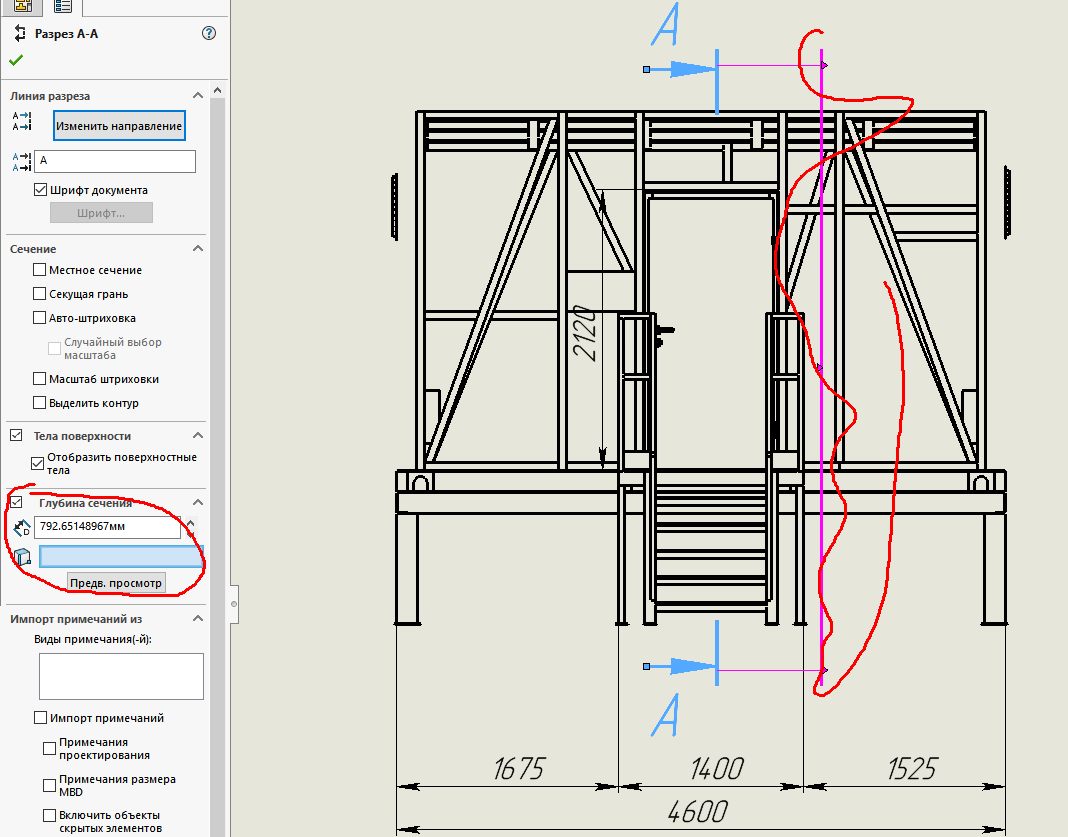Click the section view icon beside Разрез A-A
This screenshot has height=837, width=1068.
(18, 33)
